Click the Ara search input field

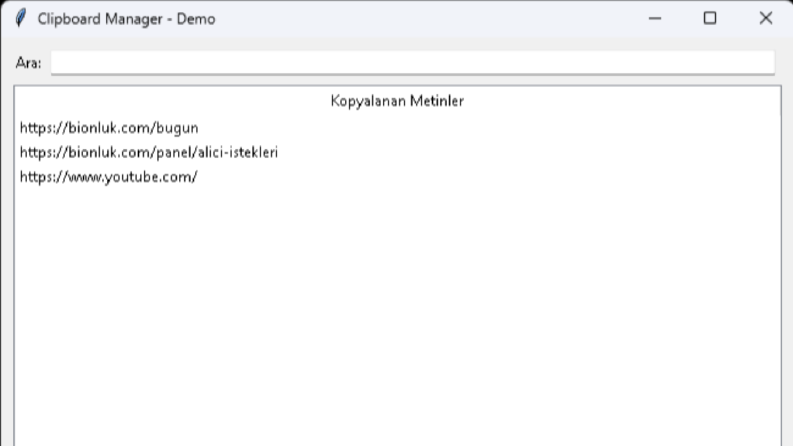pos(413,63)
